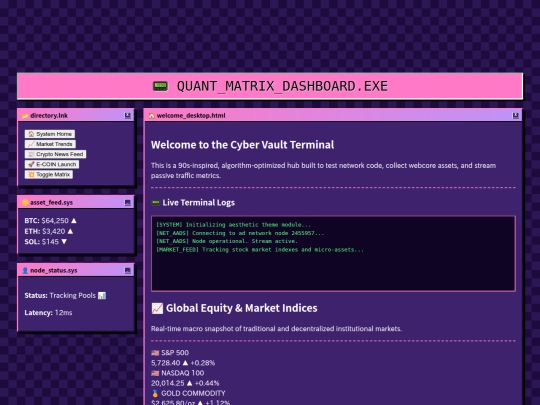Click the asset_feed.sys window control icon
This screenshot has height=405, width=540.
click(127, 202)
